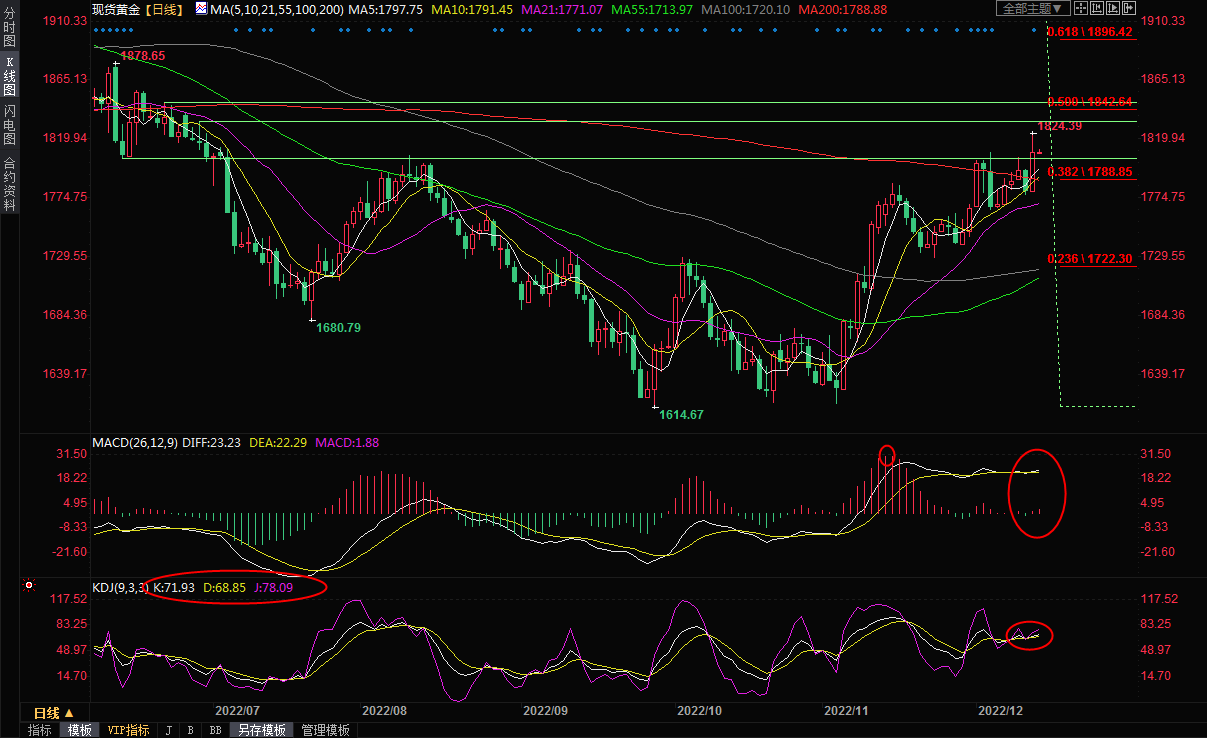
Task: Click the 另存模板 button
Action: coord(262,731)
